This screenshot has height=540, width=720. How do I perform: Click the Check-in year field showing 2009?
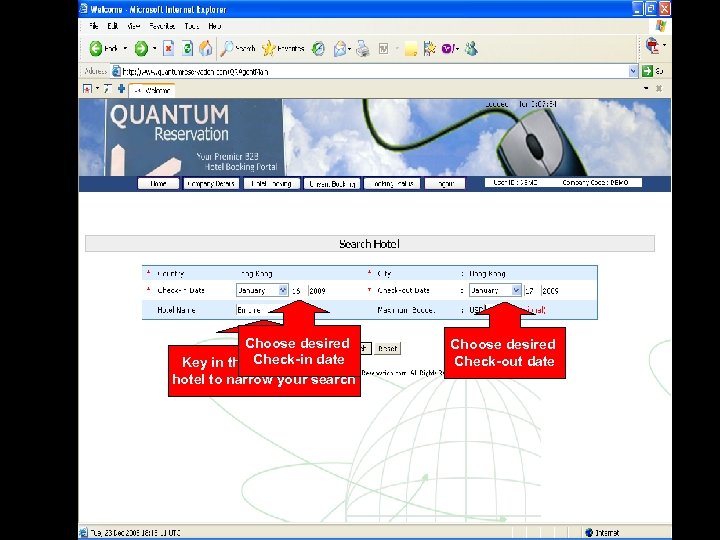pos(317,291)
